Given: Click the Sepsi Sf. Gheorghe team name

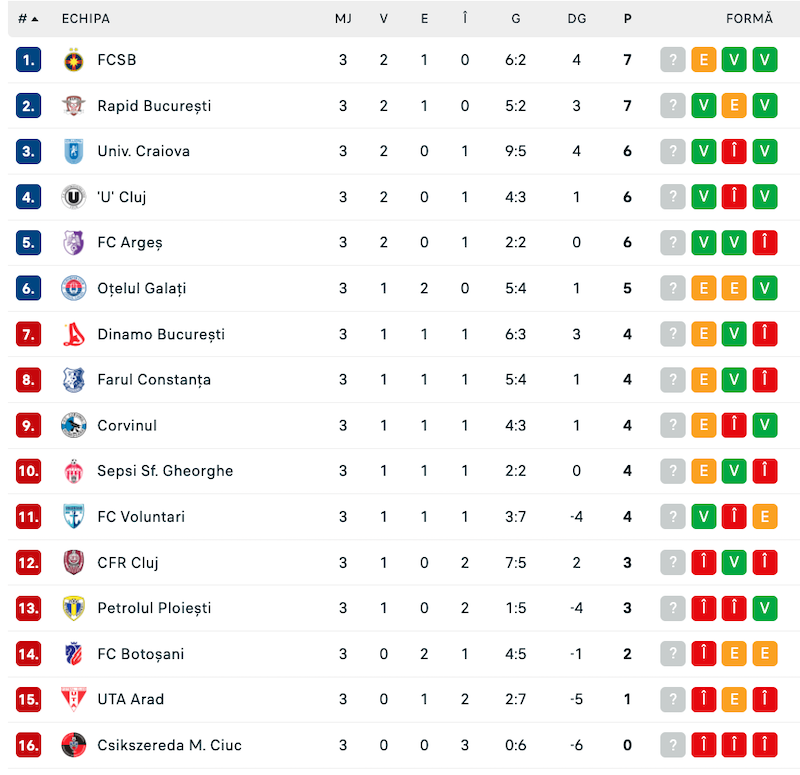Looking at the screenshot, I should coord(165,471).
